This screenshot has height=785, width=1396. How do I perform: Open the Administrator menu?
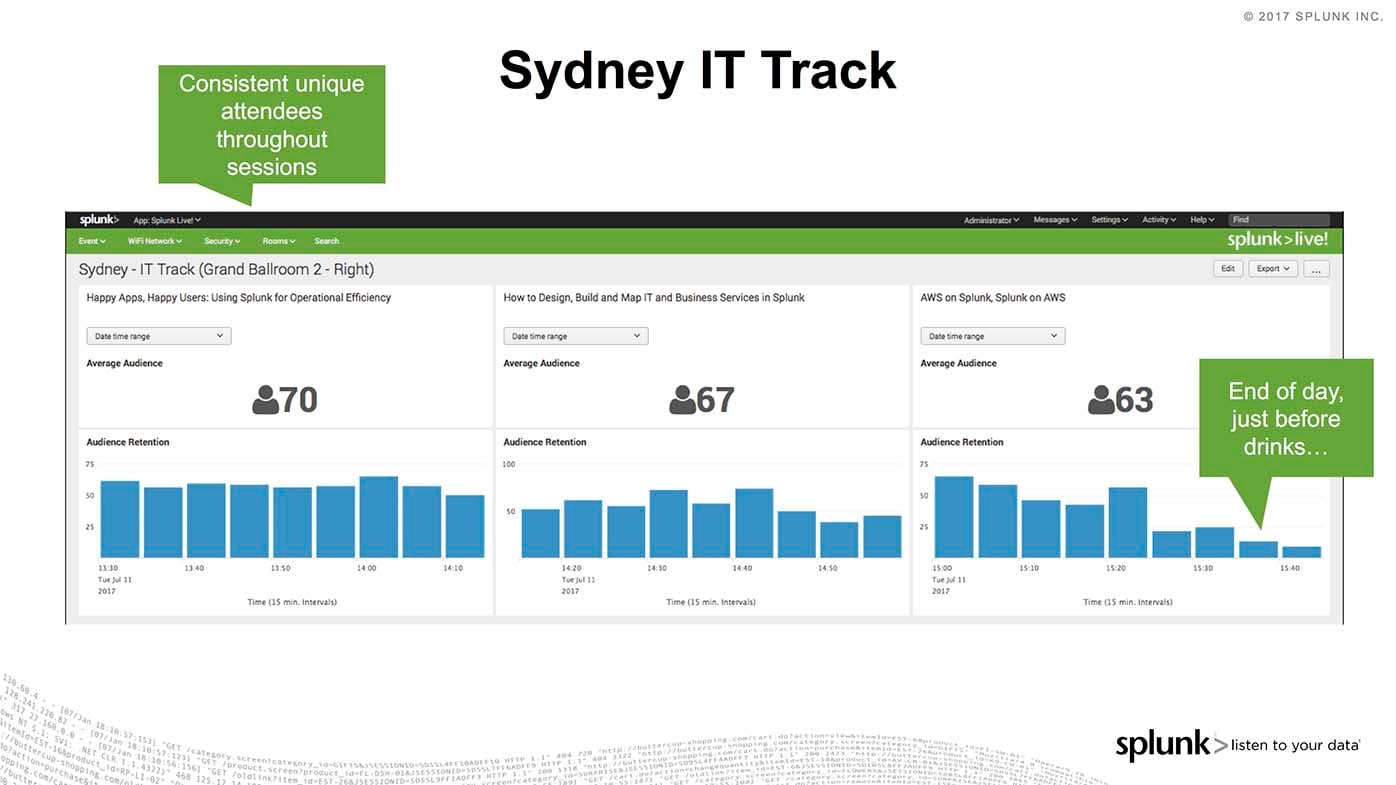[991, 220]
